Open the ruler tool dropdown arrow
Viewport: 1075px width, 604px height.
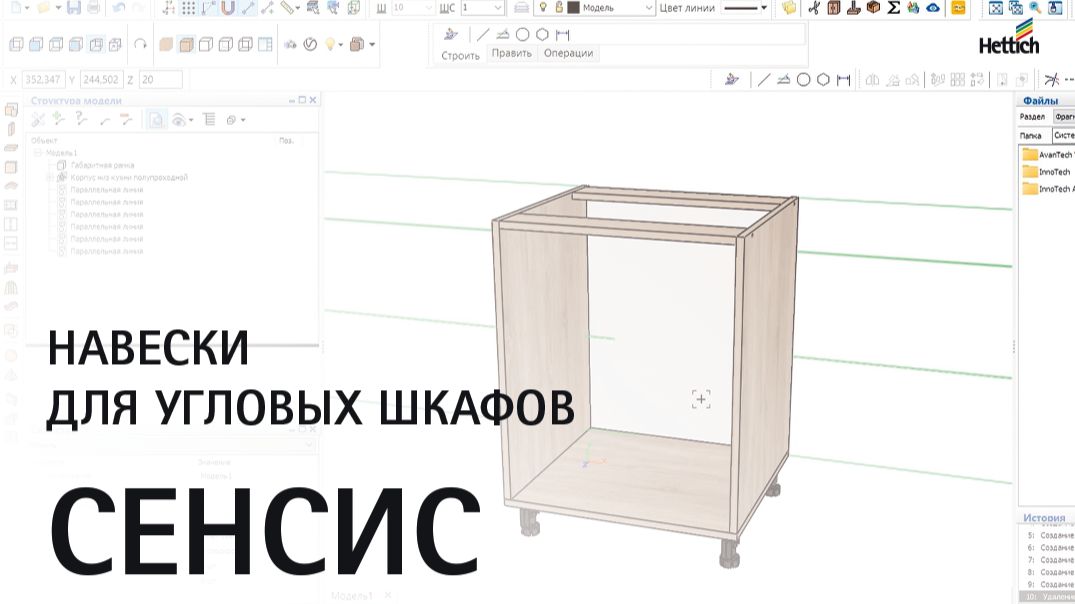click(298, 8)
